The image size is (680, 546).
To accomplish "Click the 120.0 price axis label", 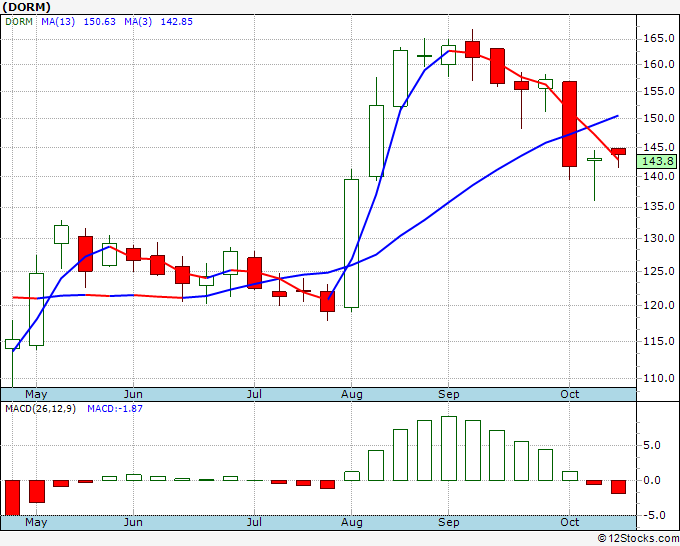I will (658, 305).
